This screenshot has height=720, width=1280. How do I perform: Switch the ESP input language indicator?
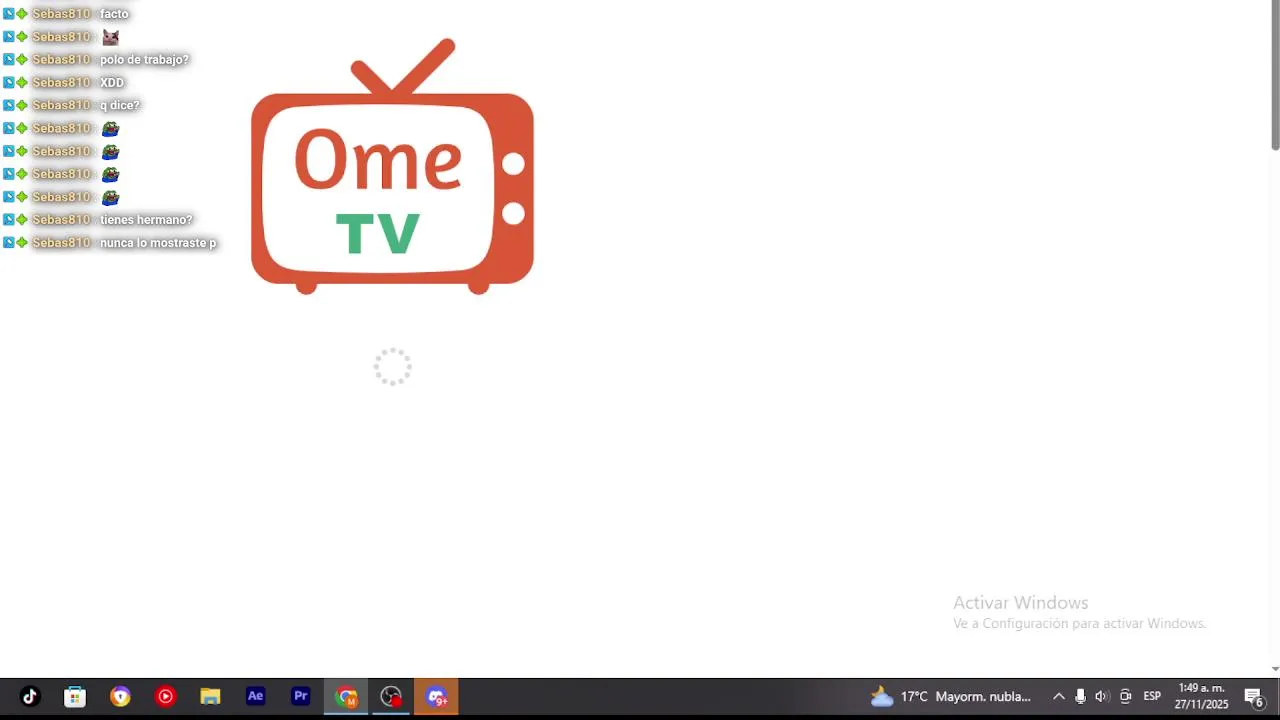(1152, 697)
